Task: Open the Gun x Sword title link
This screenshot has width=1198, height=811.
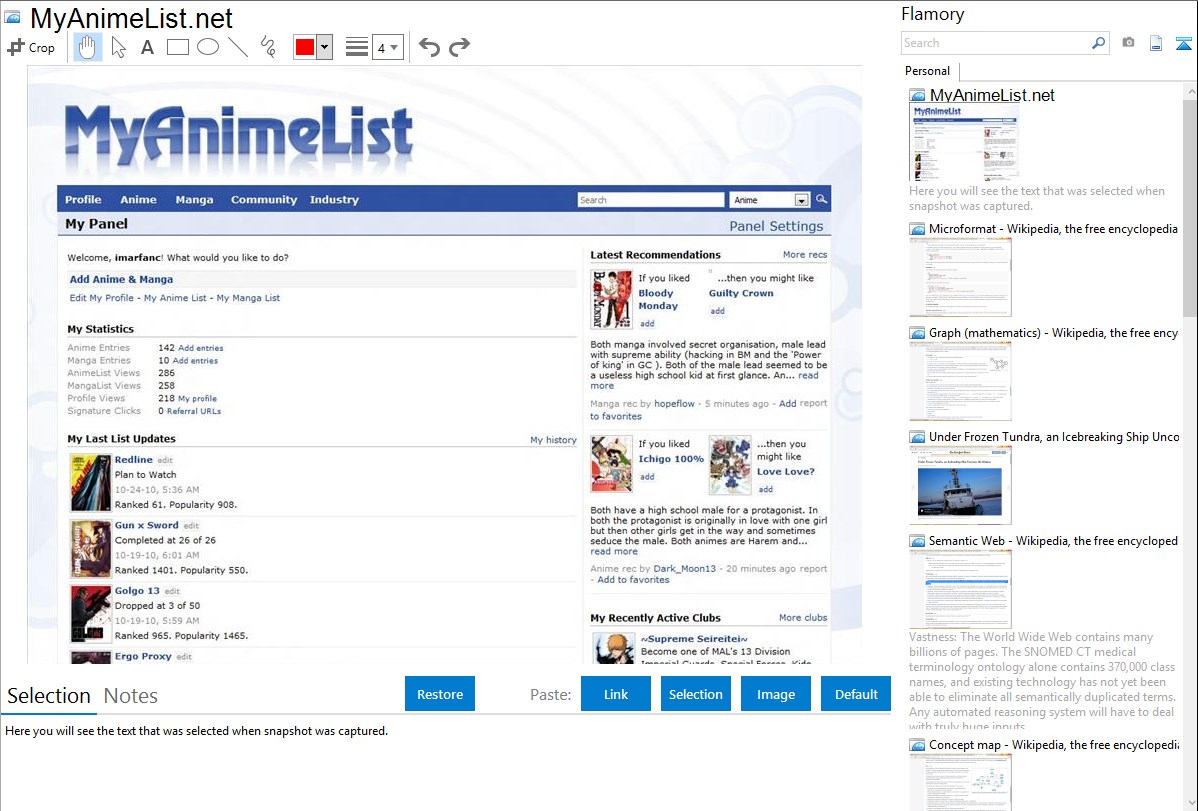Action: click(147, 525)
